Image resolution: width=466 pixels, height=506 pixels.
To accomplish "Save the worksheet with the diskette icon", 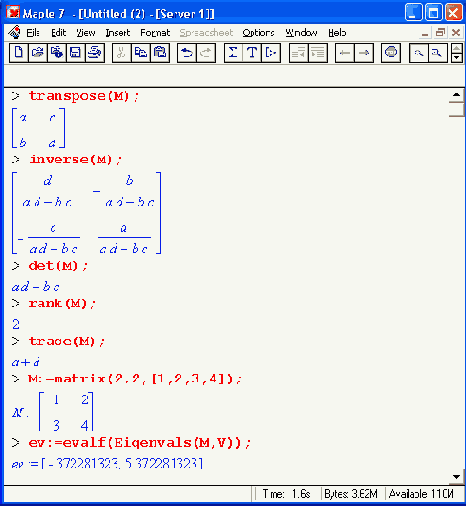I will click(x=76, y=53).
